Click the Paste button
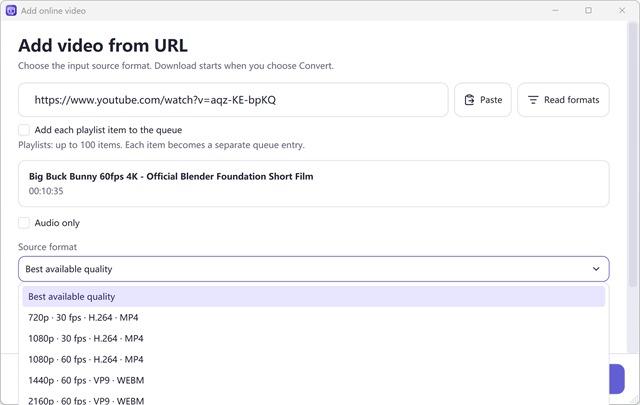640x405 pixels. tap(482, 100)
